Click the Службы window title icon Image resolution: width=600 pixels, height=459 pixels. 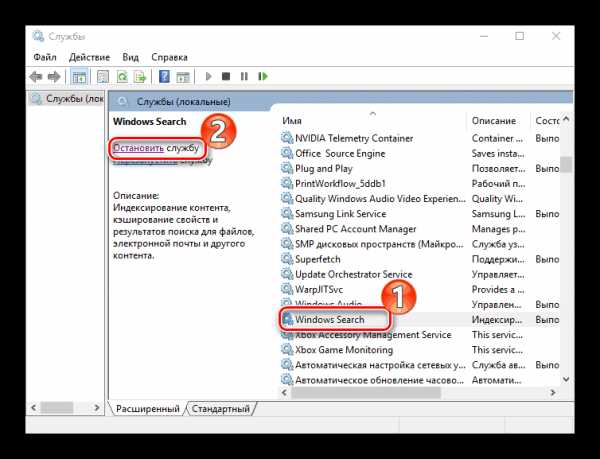tap(38, 36)
